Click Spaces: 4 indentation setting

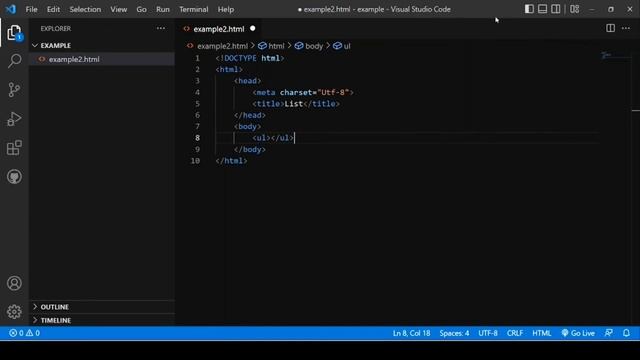tap(454, 333)
